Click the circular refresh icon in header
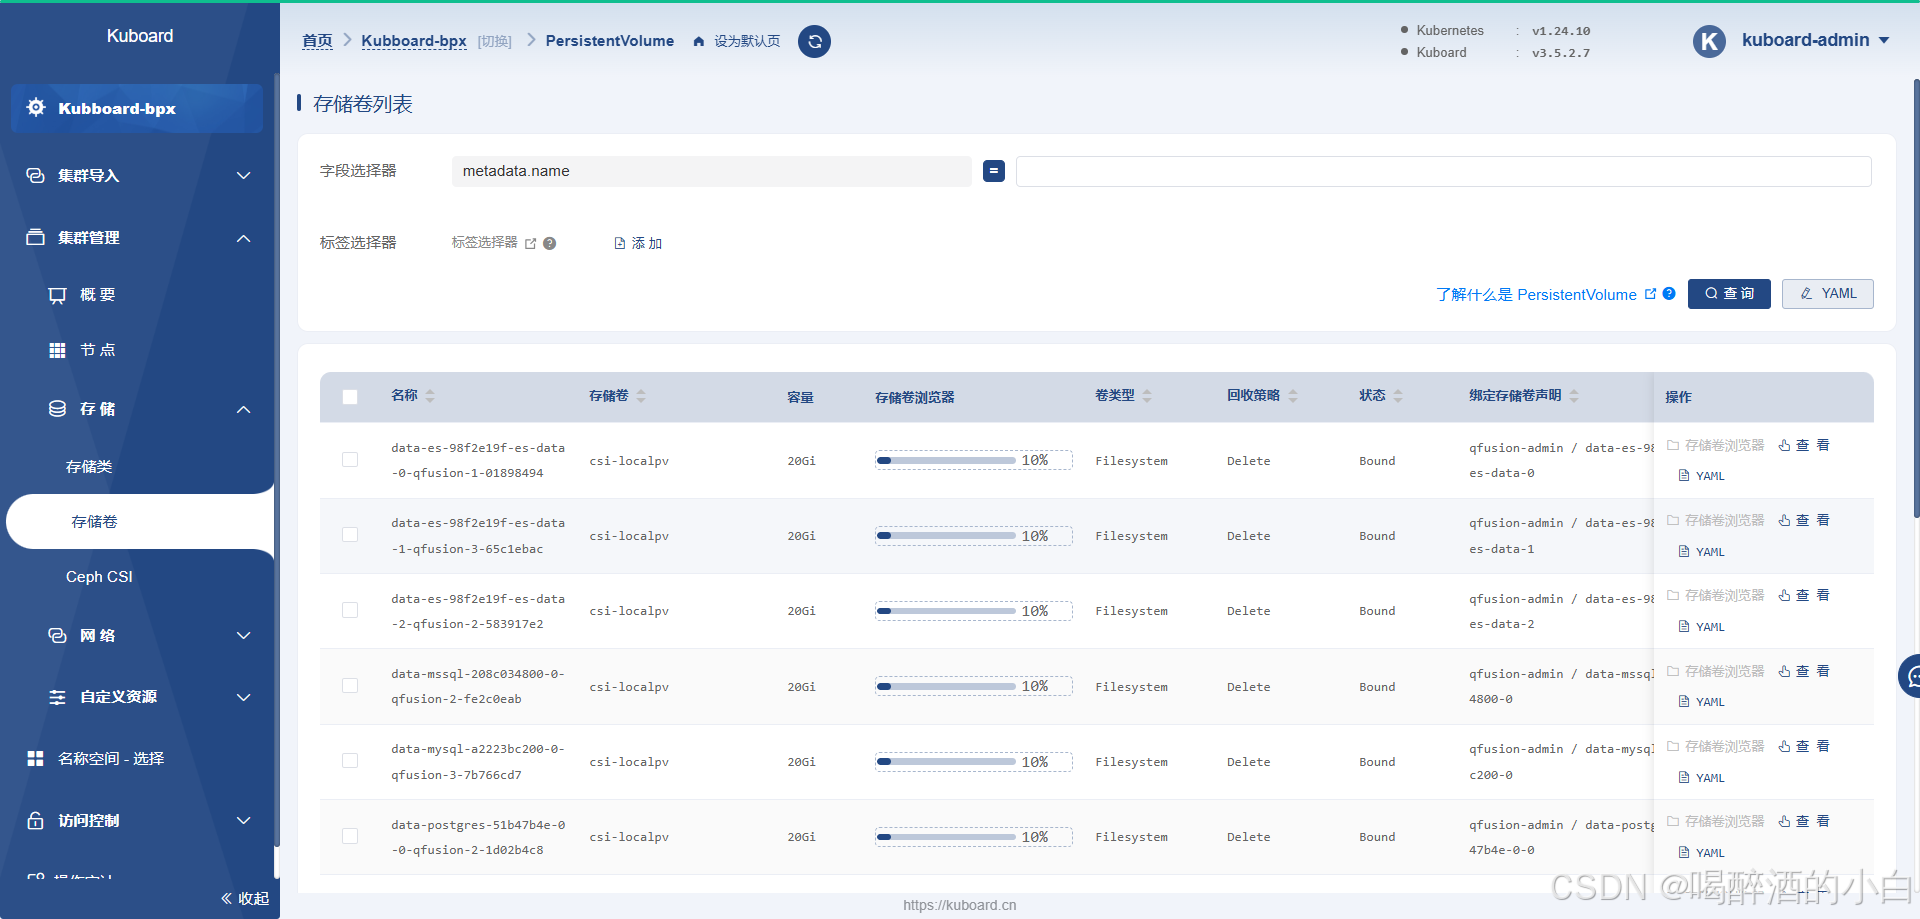The width and height of the screenshot is (1920, 919). click(814, 41)
